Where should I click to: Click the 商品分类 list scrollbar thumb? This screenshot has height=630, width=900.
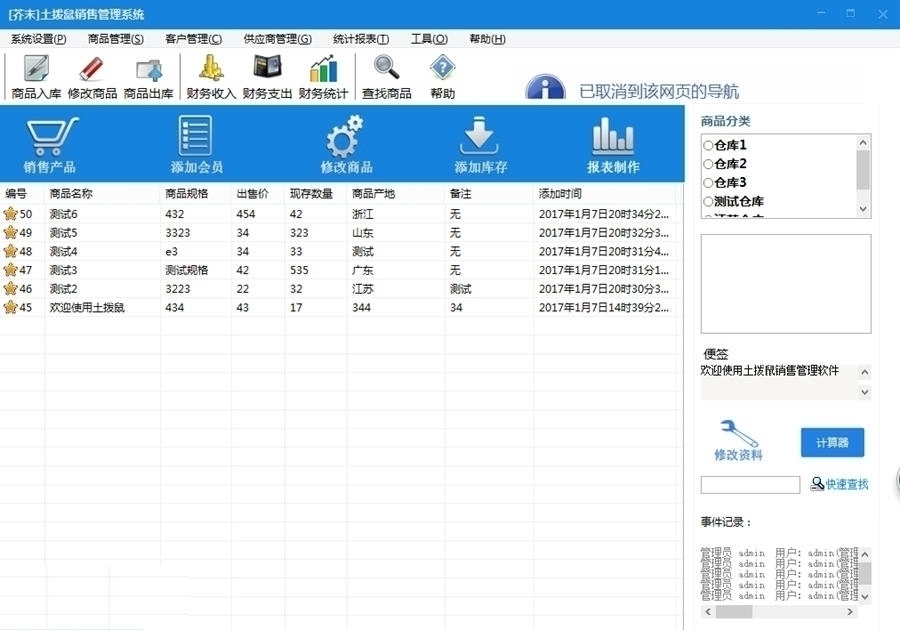click(x=863, y=170)
